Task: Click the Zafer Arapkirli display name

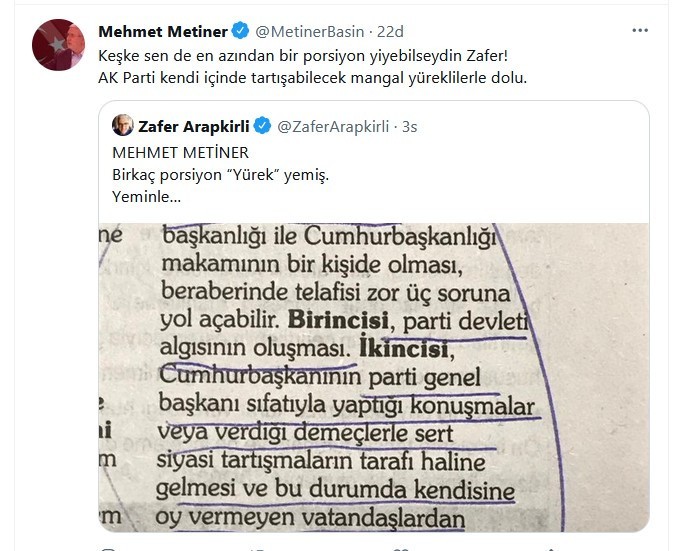Action: pos(194,127)
